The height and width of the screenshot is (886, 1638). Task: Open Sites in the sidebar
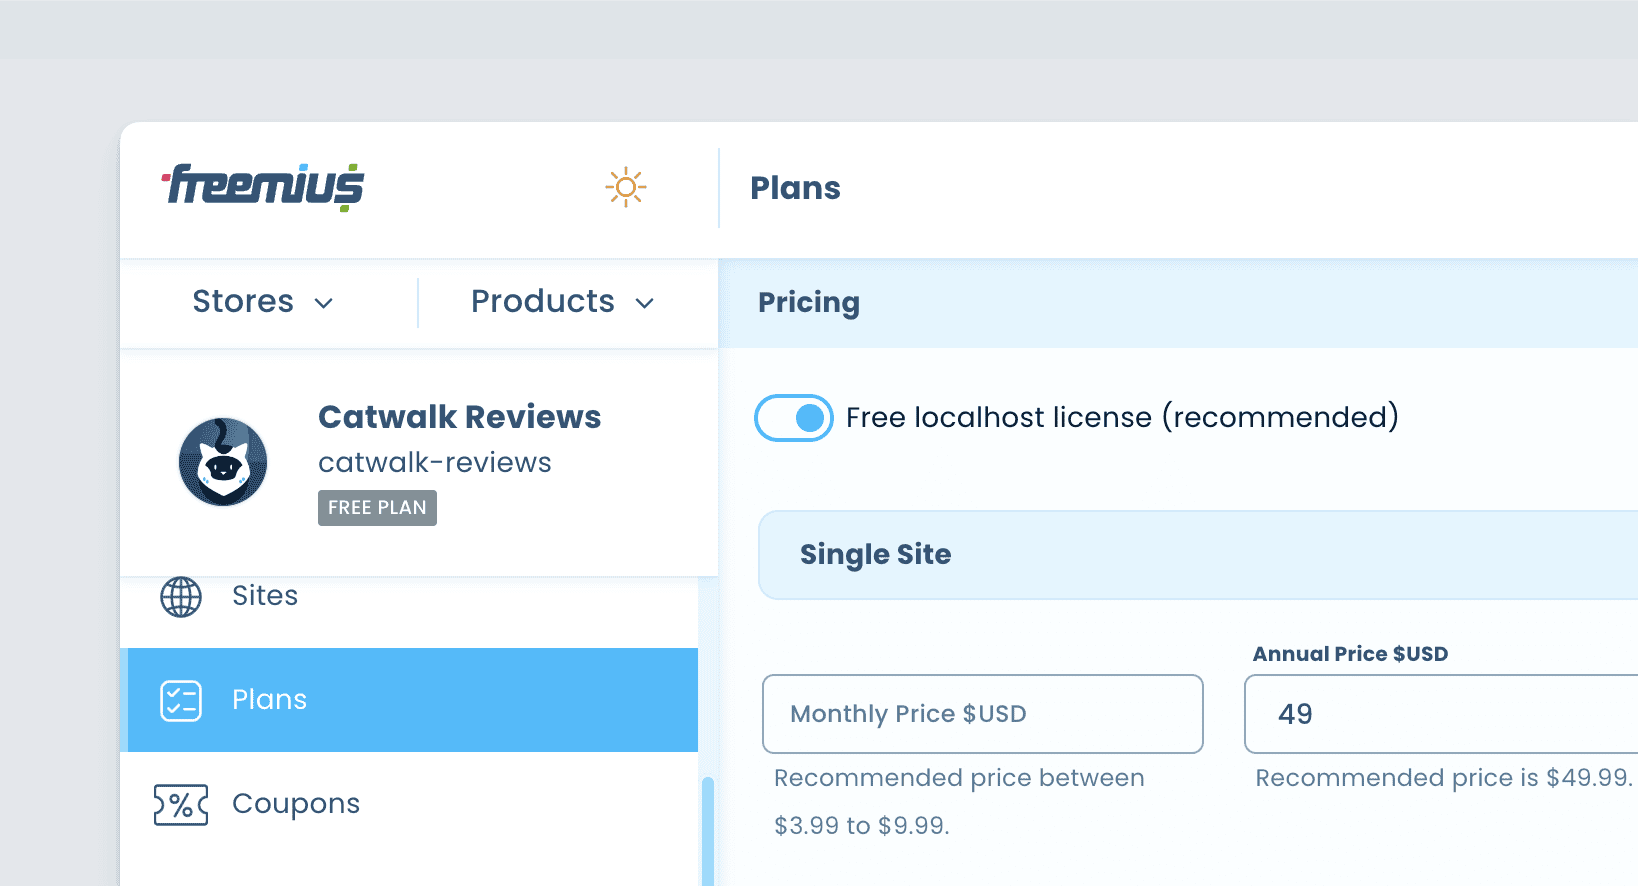coord(409,597)
